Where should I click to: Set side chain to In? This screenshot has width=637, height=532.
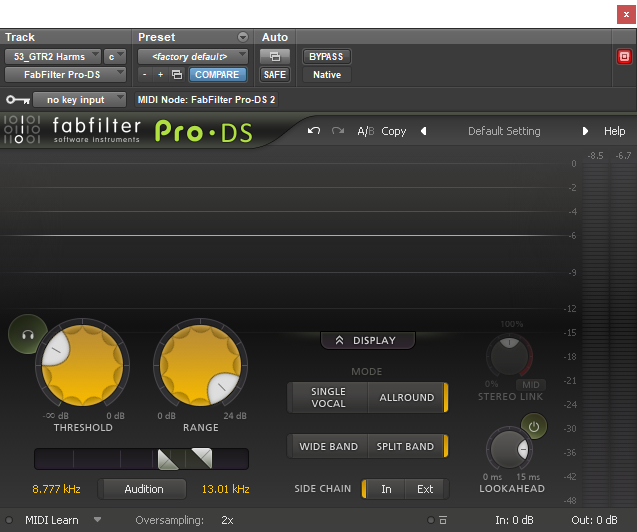coord(386,489)
